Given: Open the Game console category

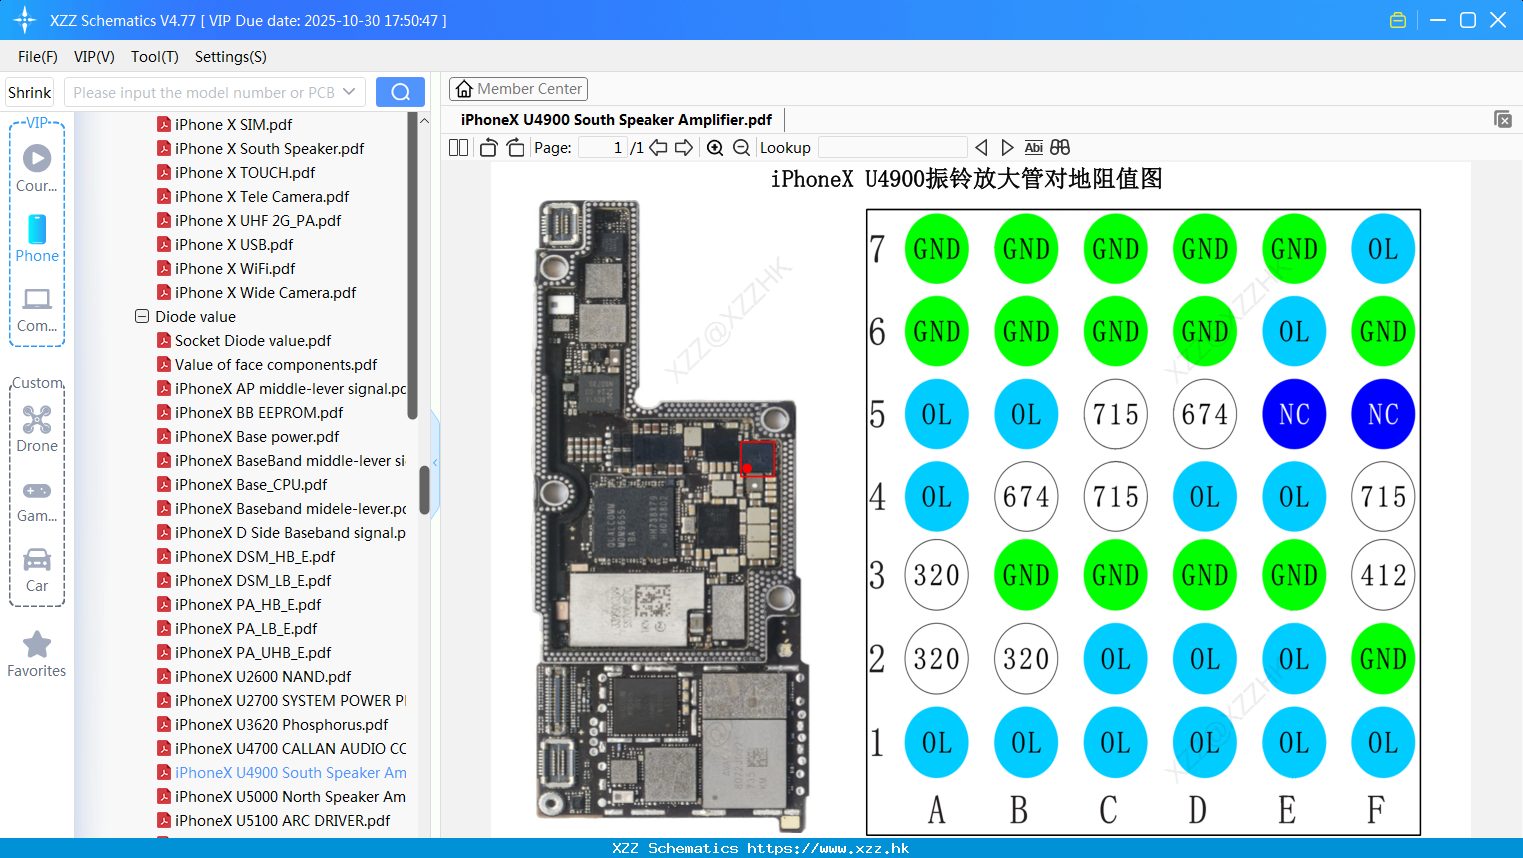Looking at the screenshot, I should pos(37,500).
